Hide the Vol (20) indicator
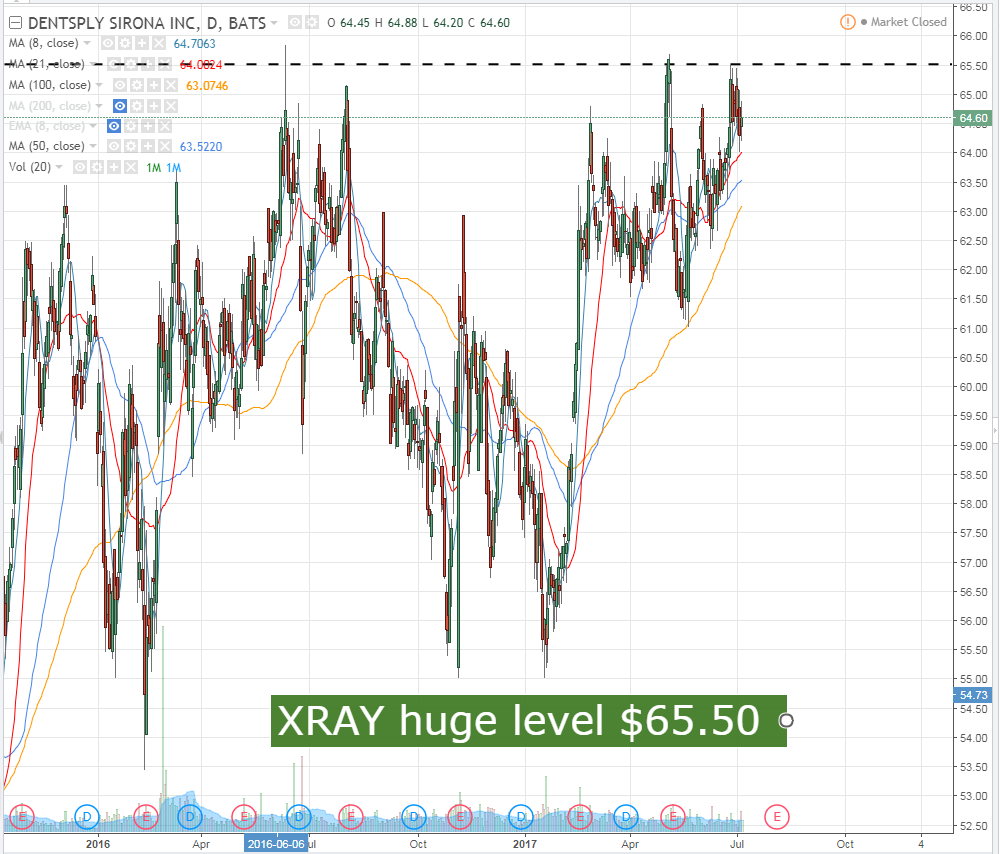This screenshot has width=1000, height=854. (80, 167)
